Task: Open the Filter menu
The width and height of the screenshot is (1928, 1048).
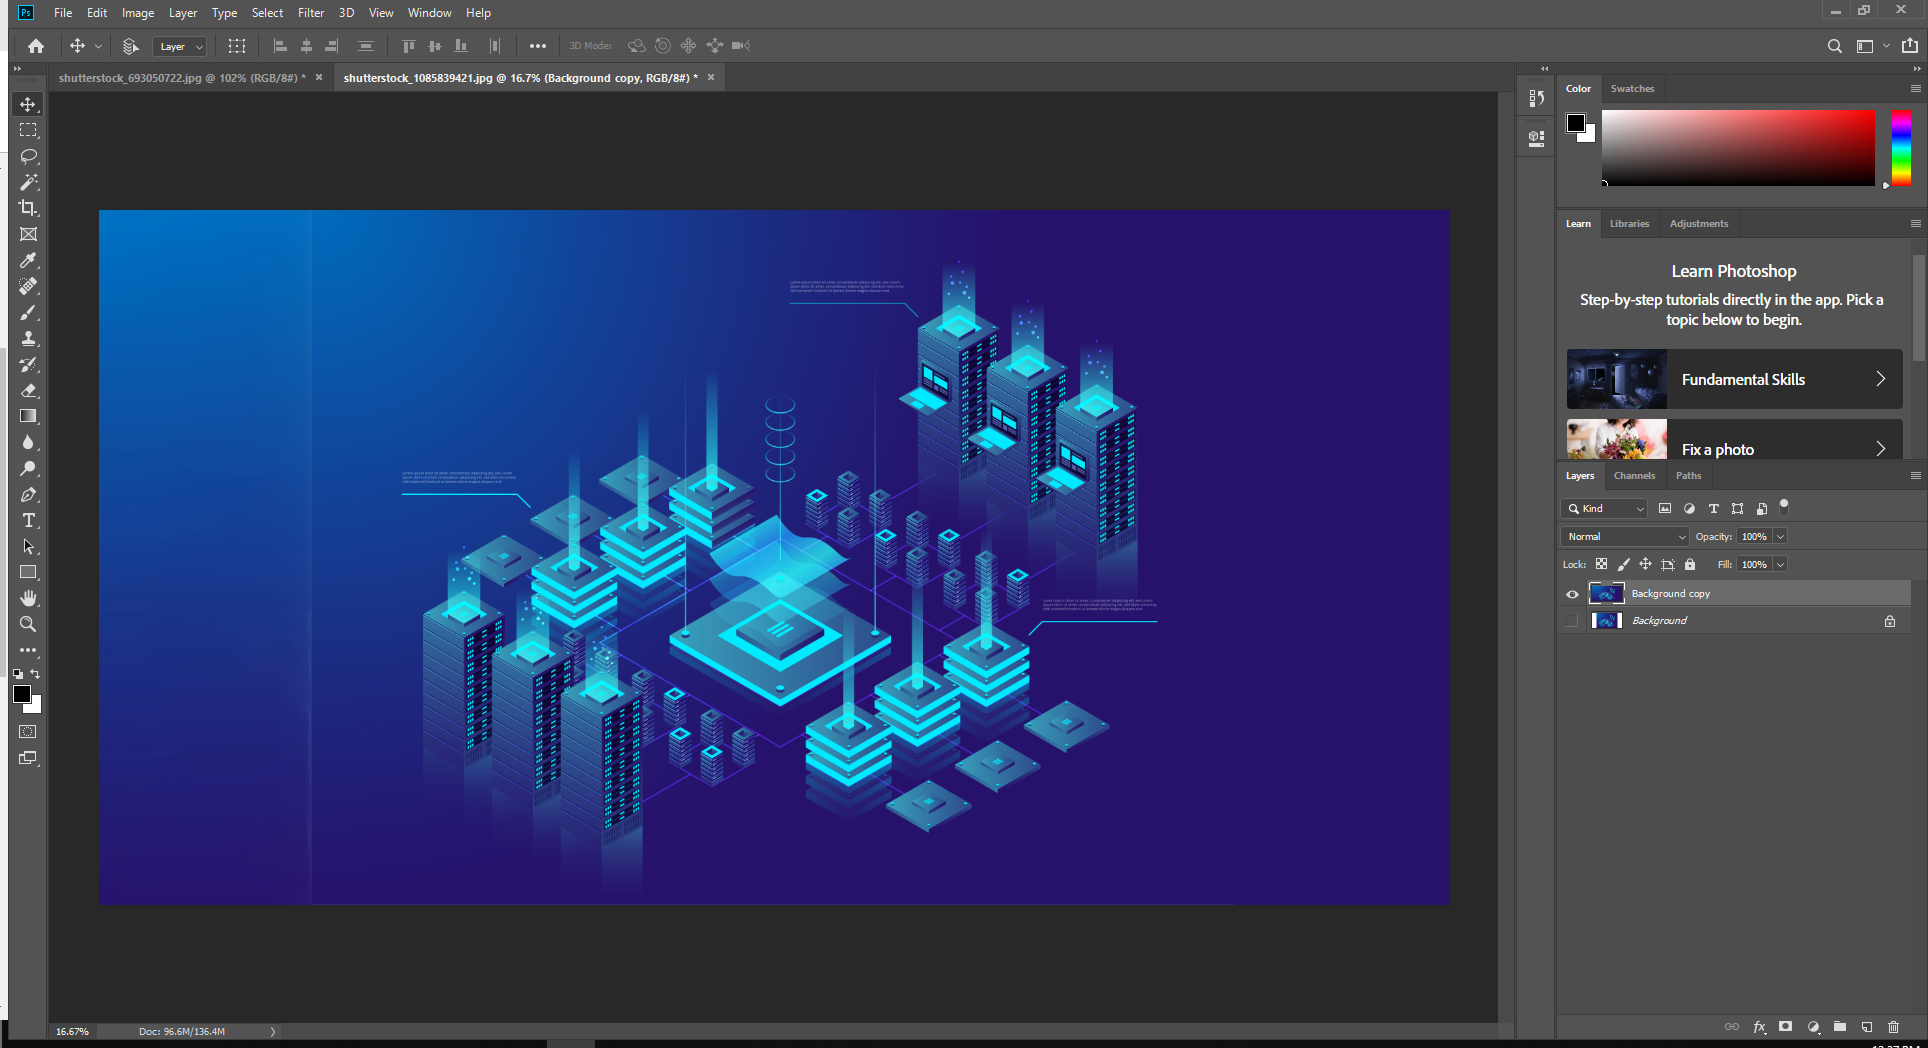Action: point(311,13)
